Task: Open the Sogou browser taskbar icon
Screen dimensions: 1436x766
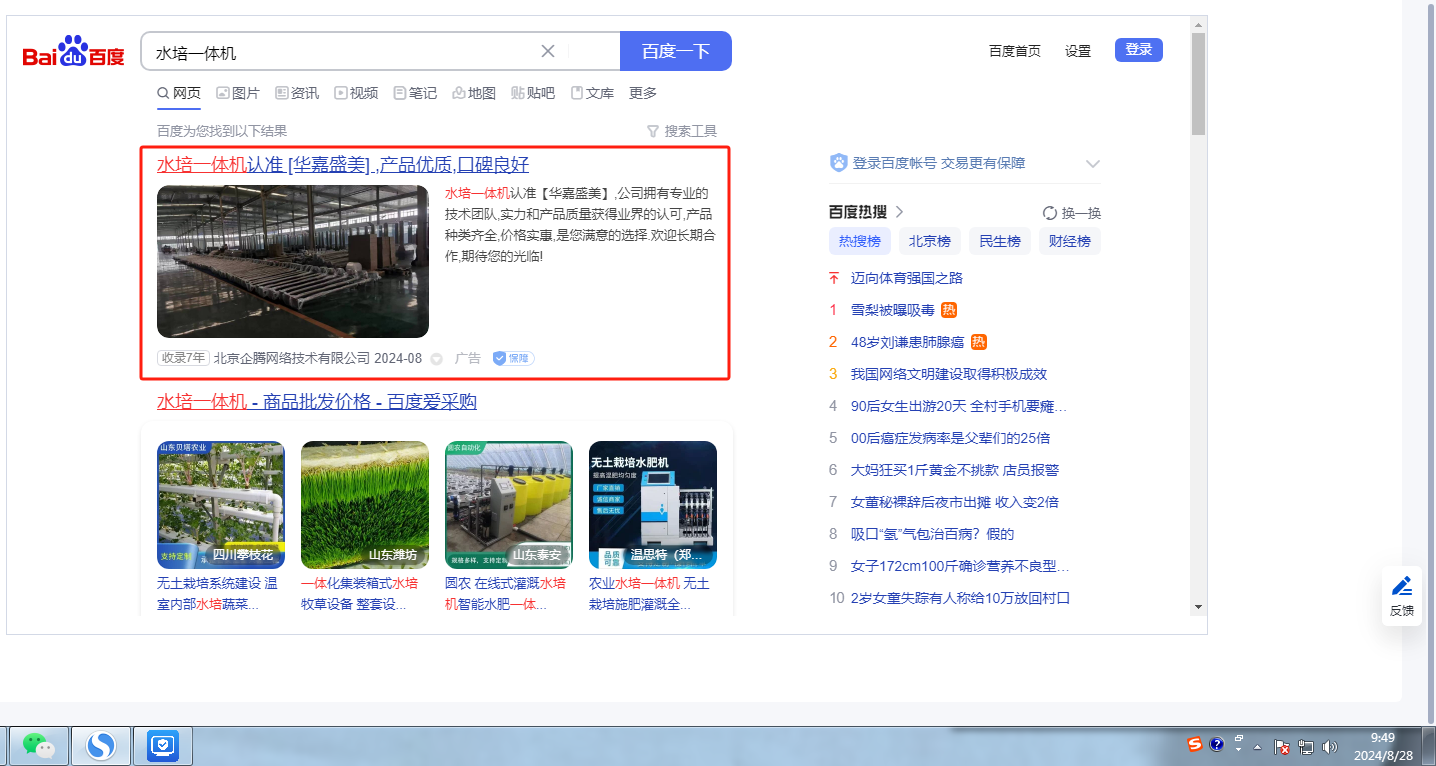Action: click(x=100, y=745)
